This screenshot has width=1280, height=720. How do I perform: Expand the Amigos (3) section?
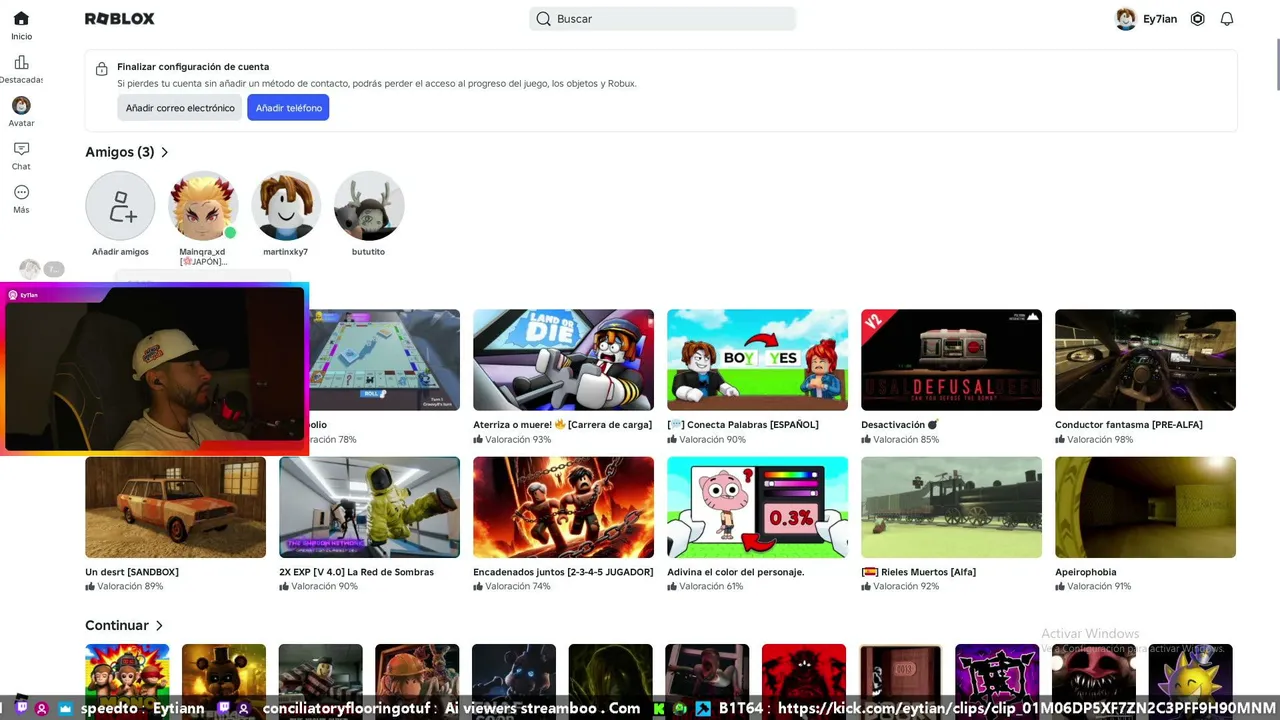tap(127, 152)
